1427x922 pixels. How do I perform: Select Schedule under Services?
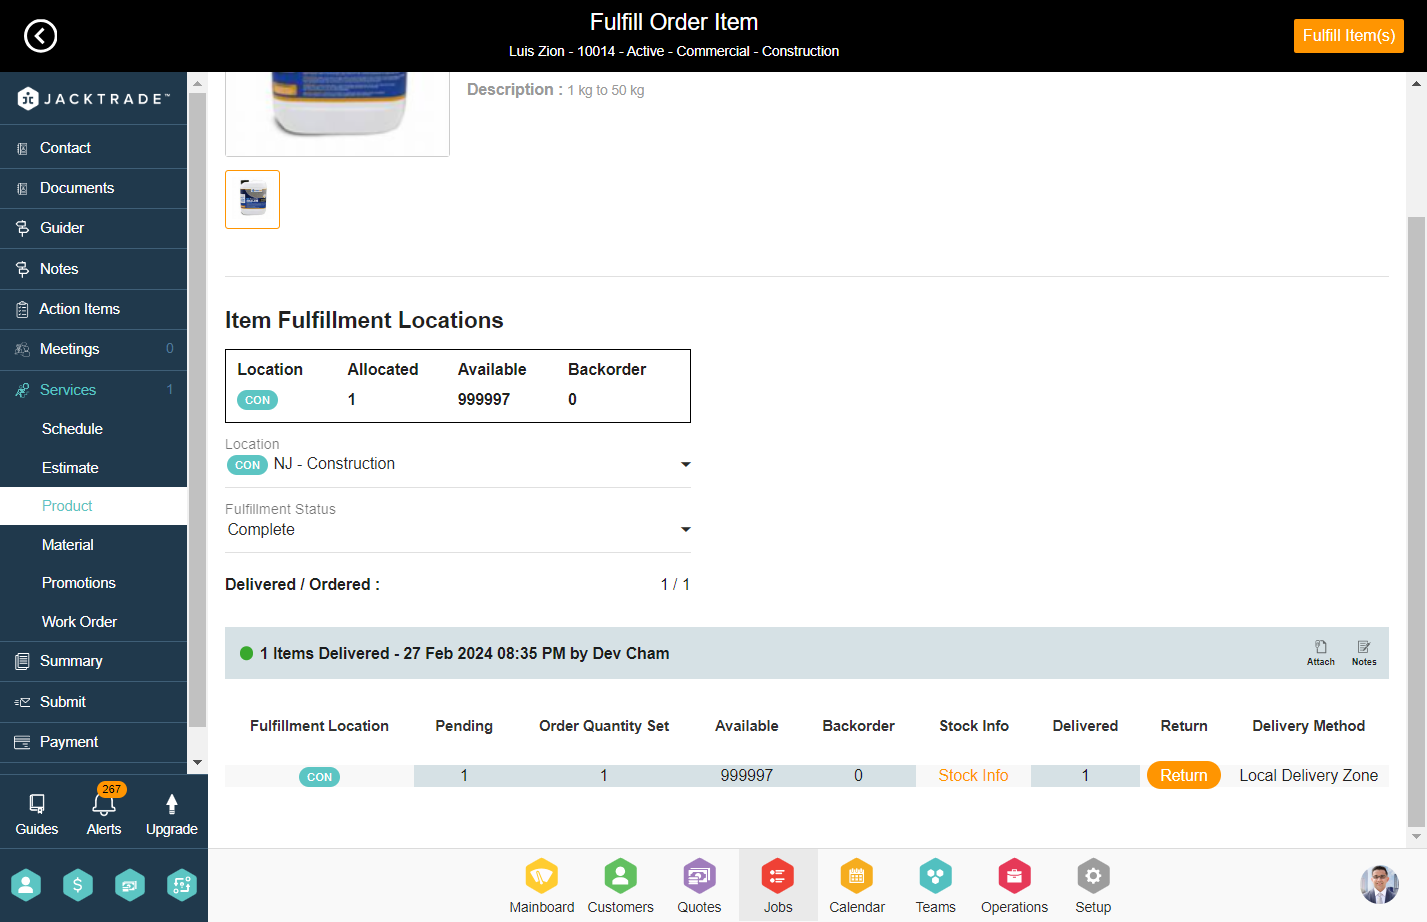click(x=72, y=429)
